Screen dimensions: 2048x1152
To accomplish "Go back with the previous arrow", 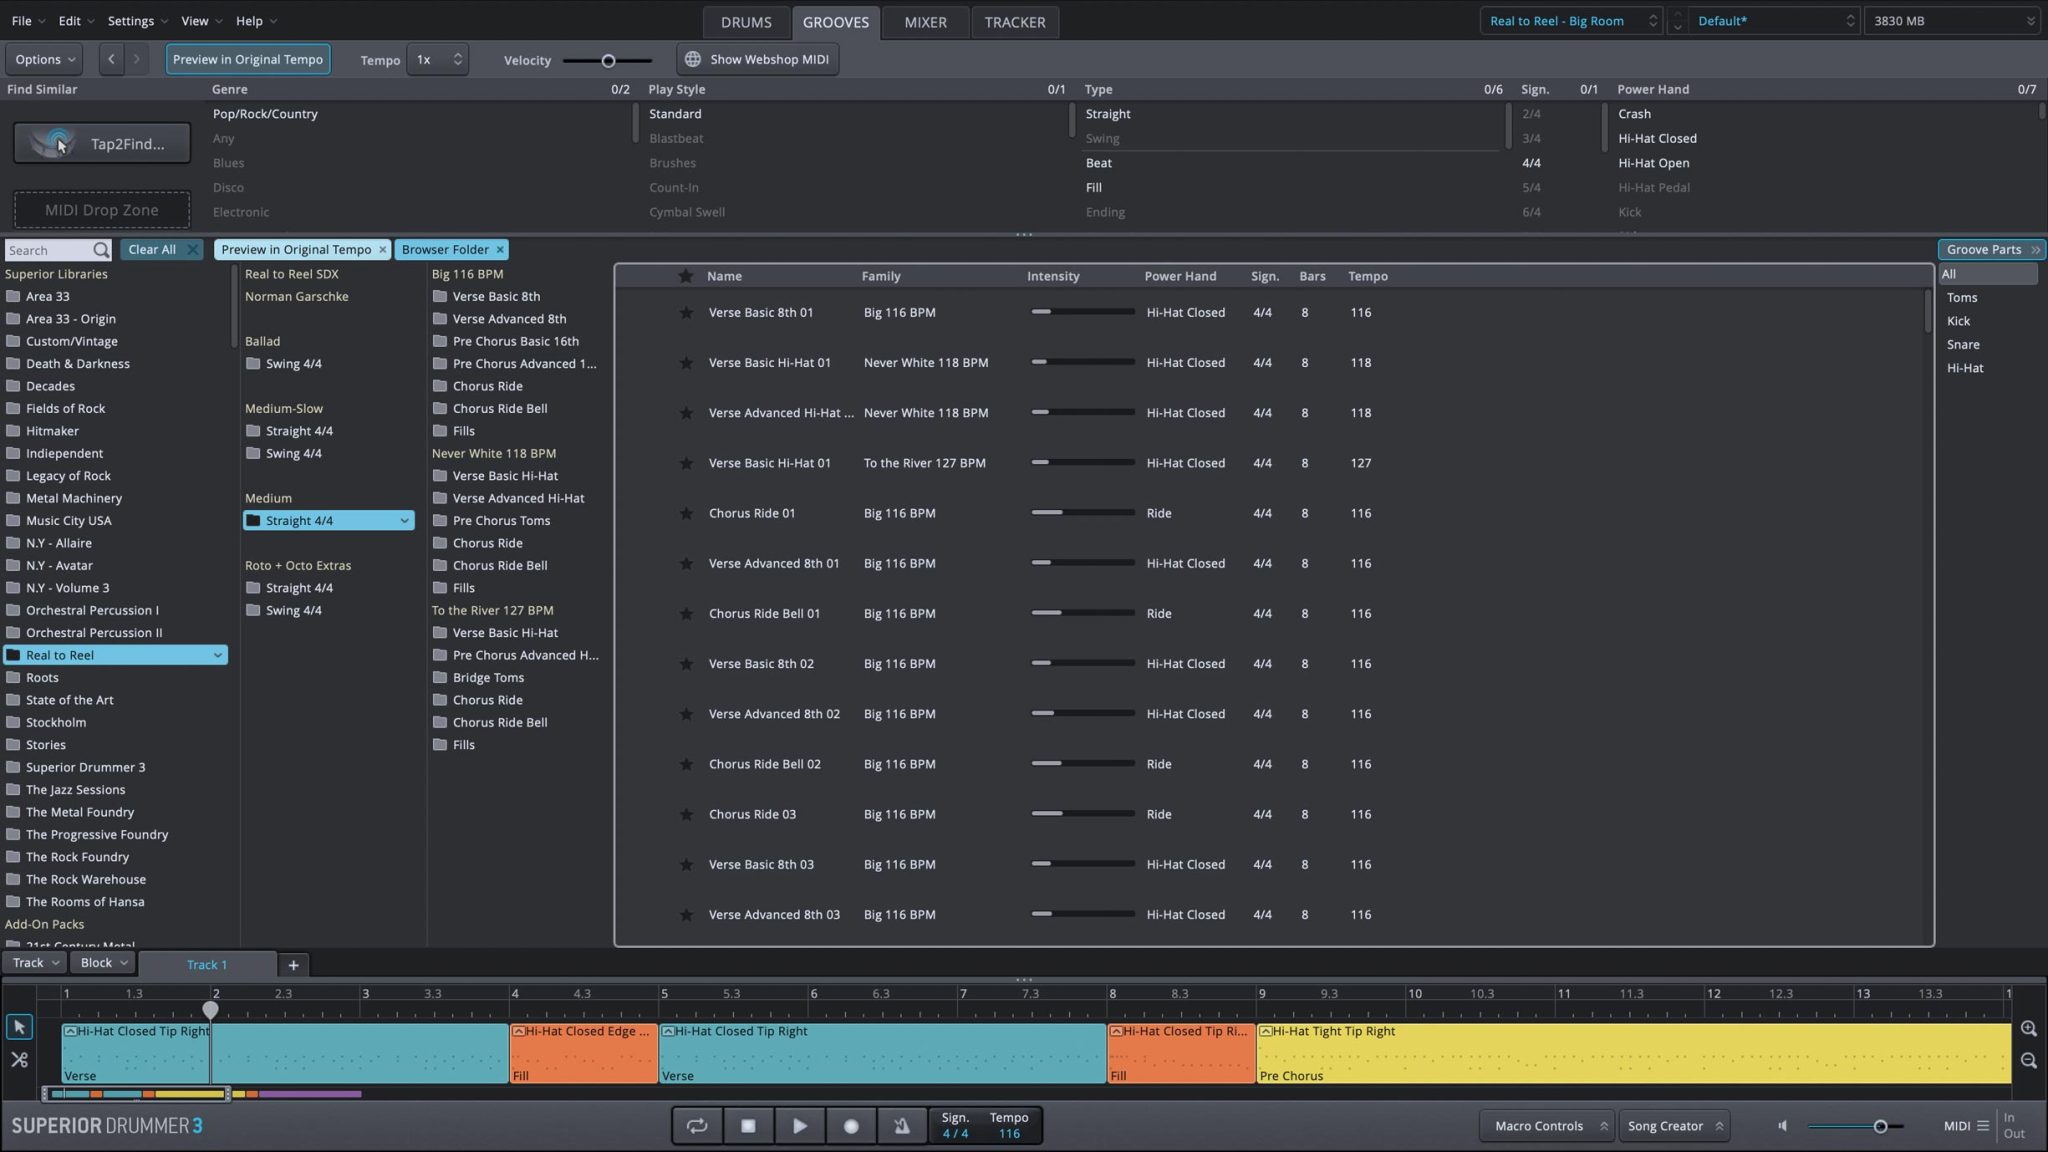I will 111,59.
